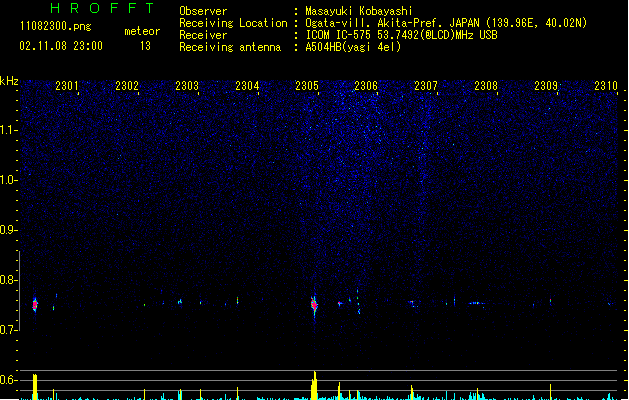The width and height of the screenshot is (629, 400).
Task: Click the 0.9 kHz axis label
Action: (8, 230)
